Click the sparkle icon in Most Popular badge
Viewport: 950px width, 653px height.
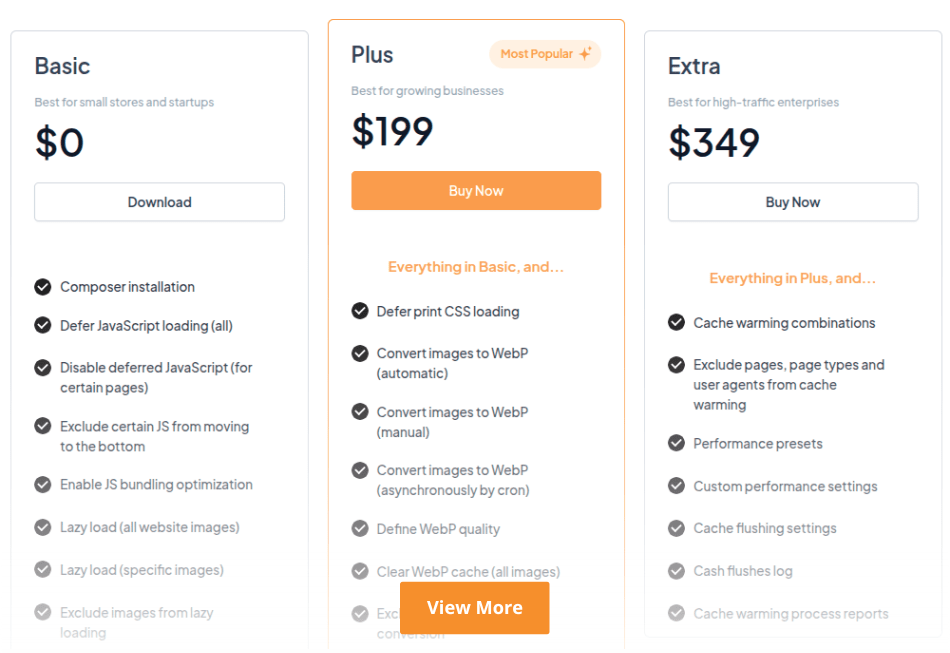pyautogui.click(x=585, y=54)
